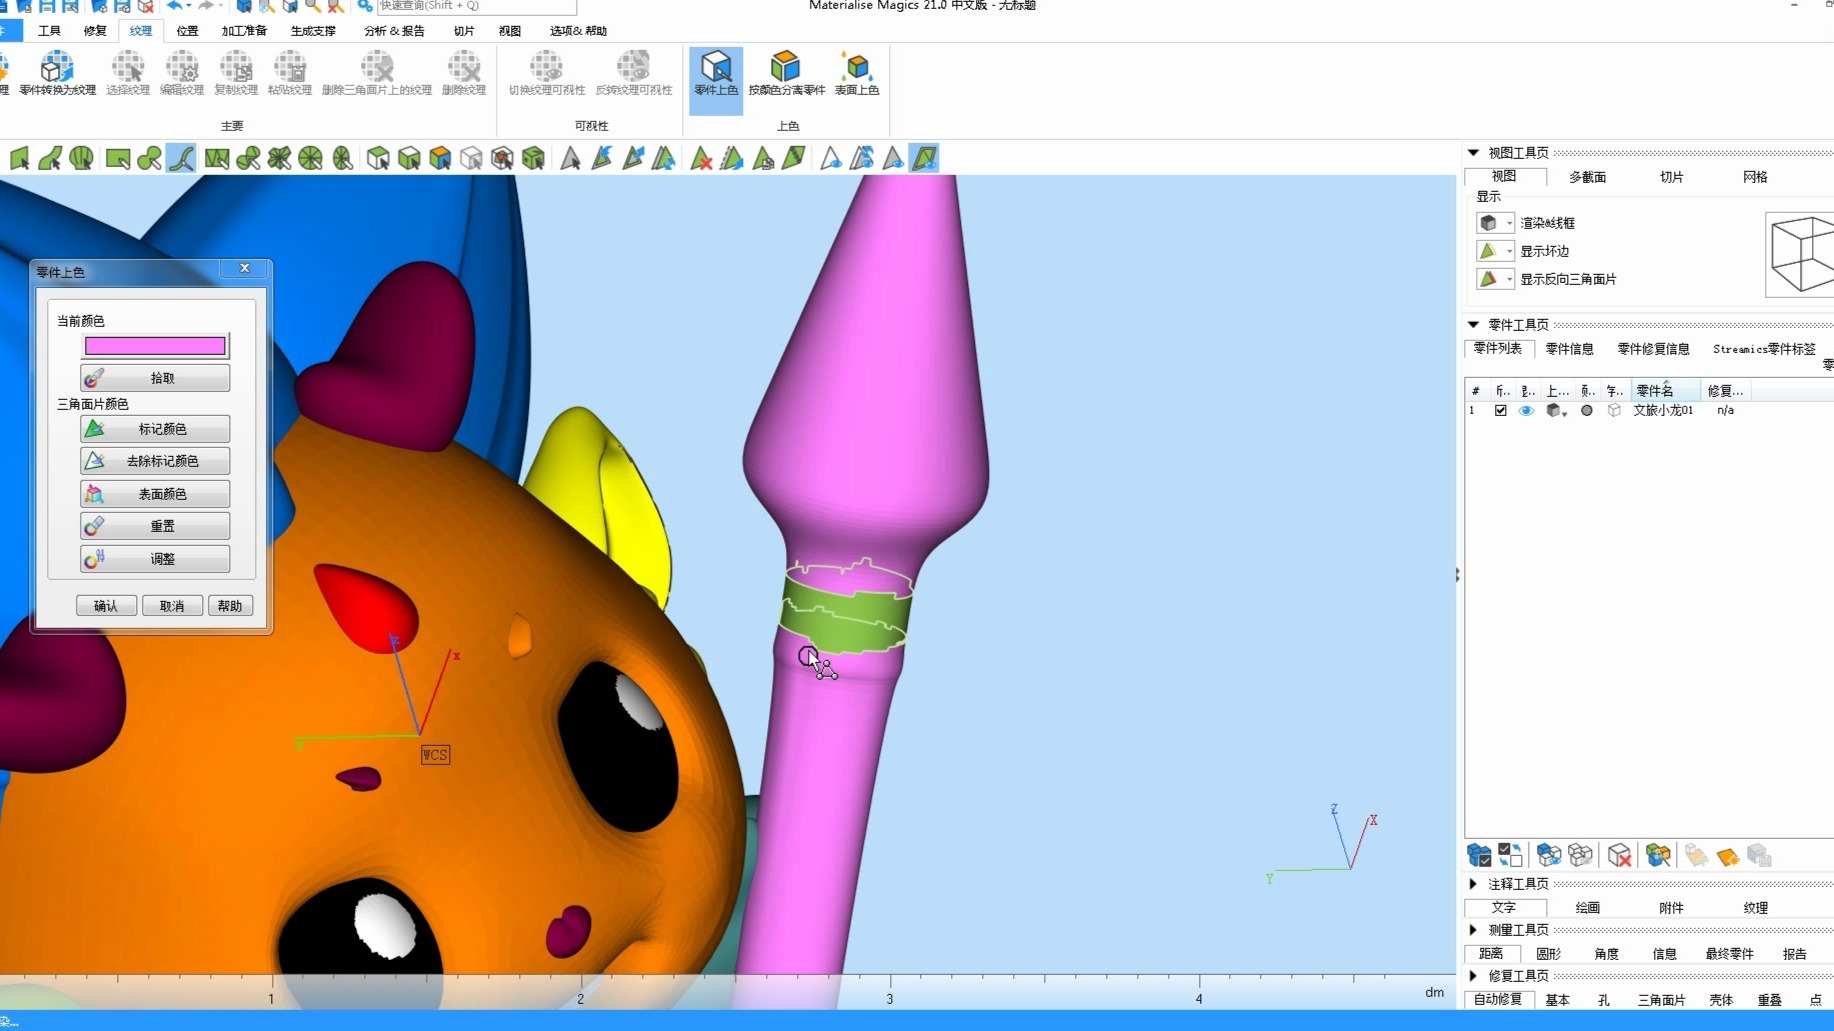Screen dimensions: 1834x1031
Task: Click the magnifier icon in quick access bar
Action: click(313, 6)
